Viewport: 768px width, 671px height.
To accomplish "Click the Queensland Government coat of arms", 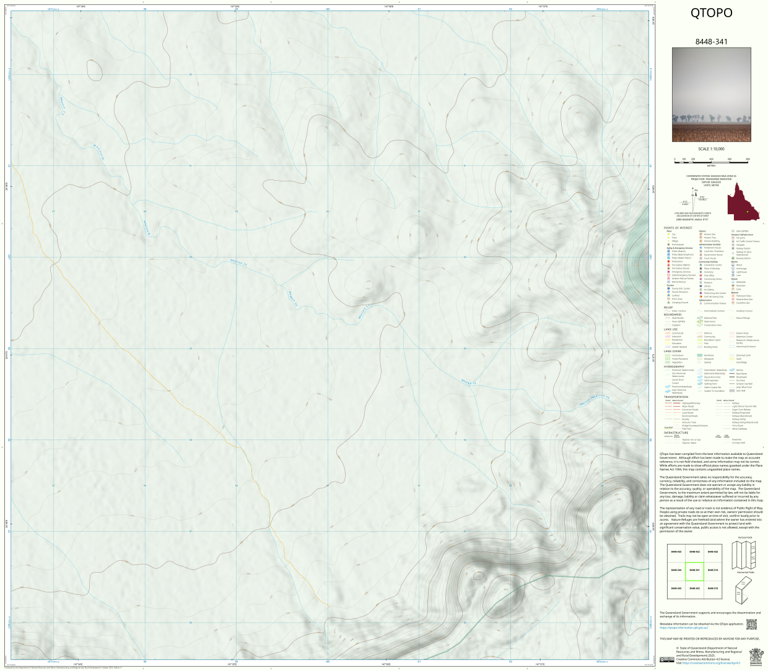I will 757,656.
